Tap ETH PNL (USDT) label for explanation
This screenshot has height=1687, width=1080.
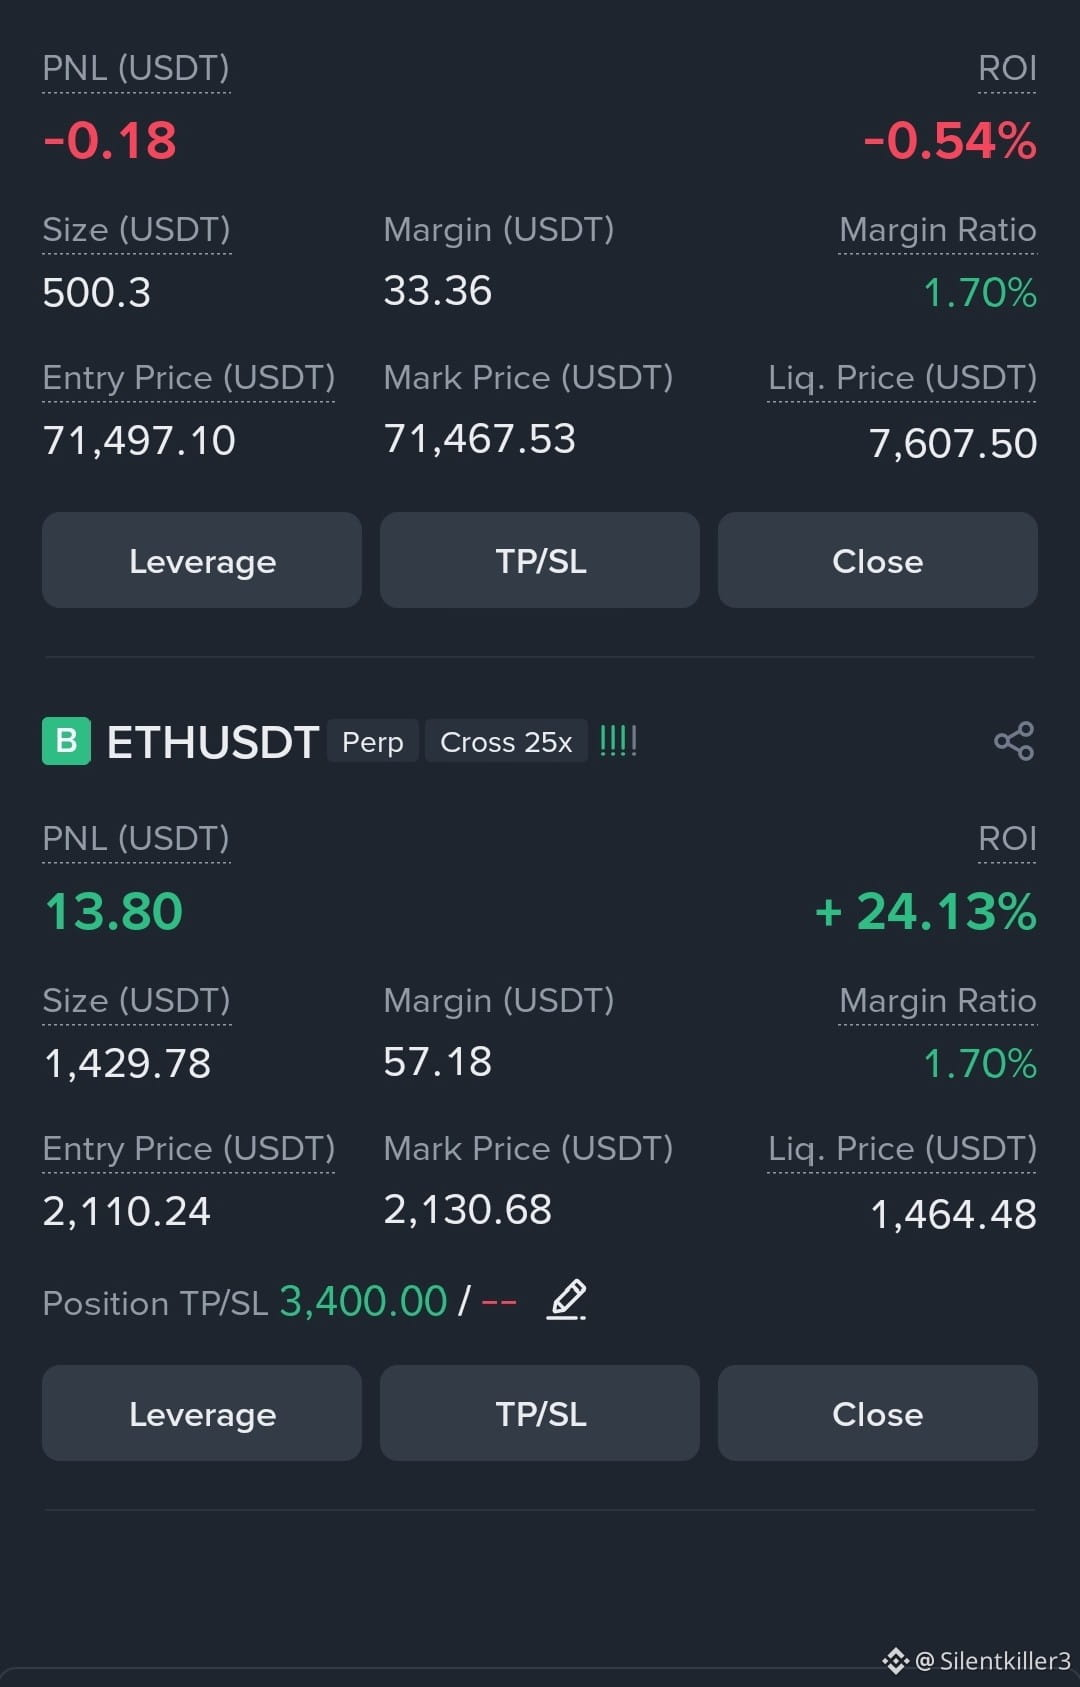click(136, 839)
